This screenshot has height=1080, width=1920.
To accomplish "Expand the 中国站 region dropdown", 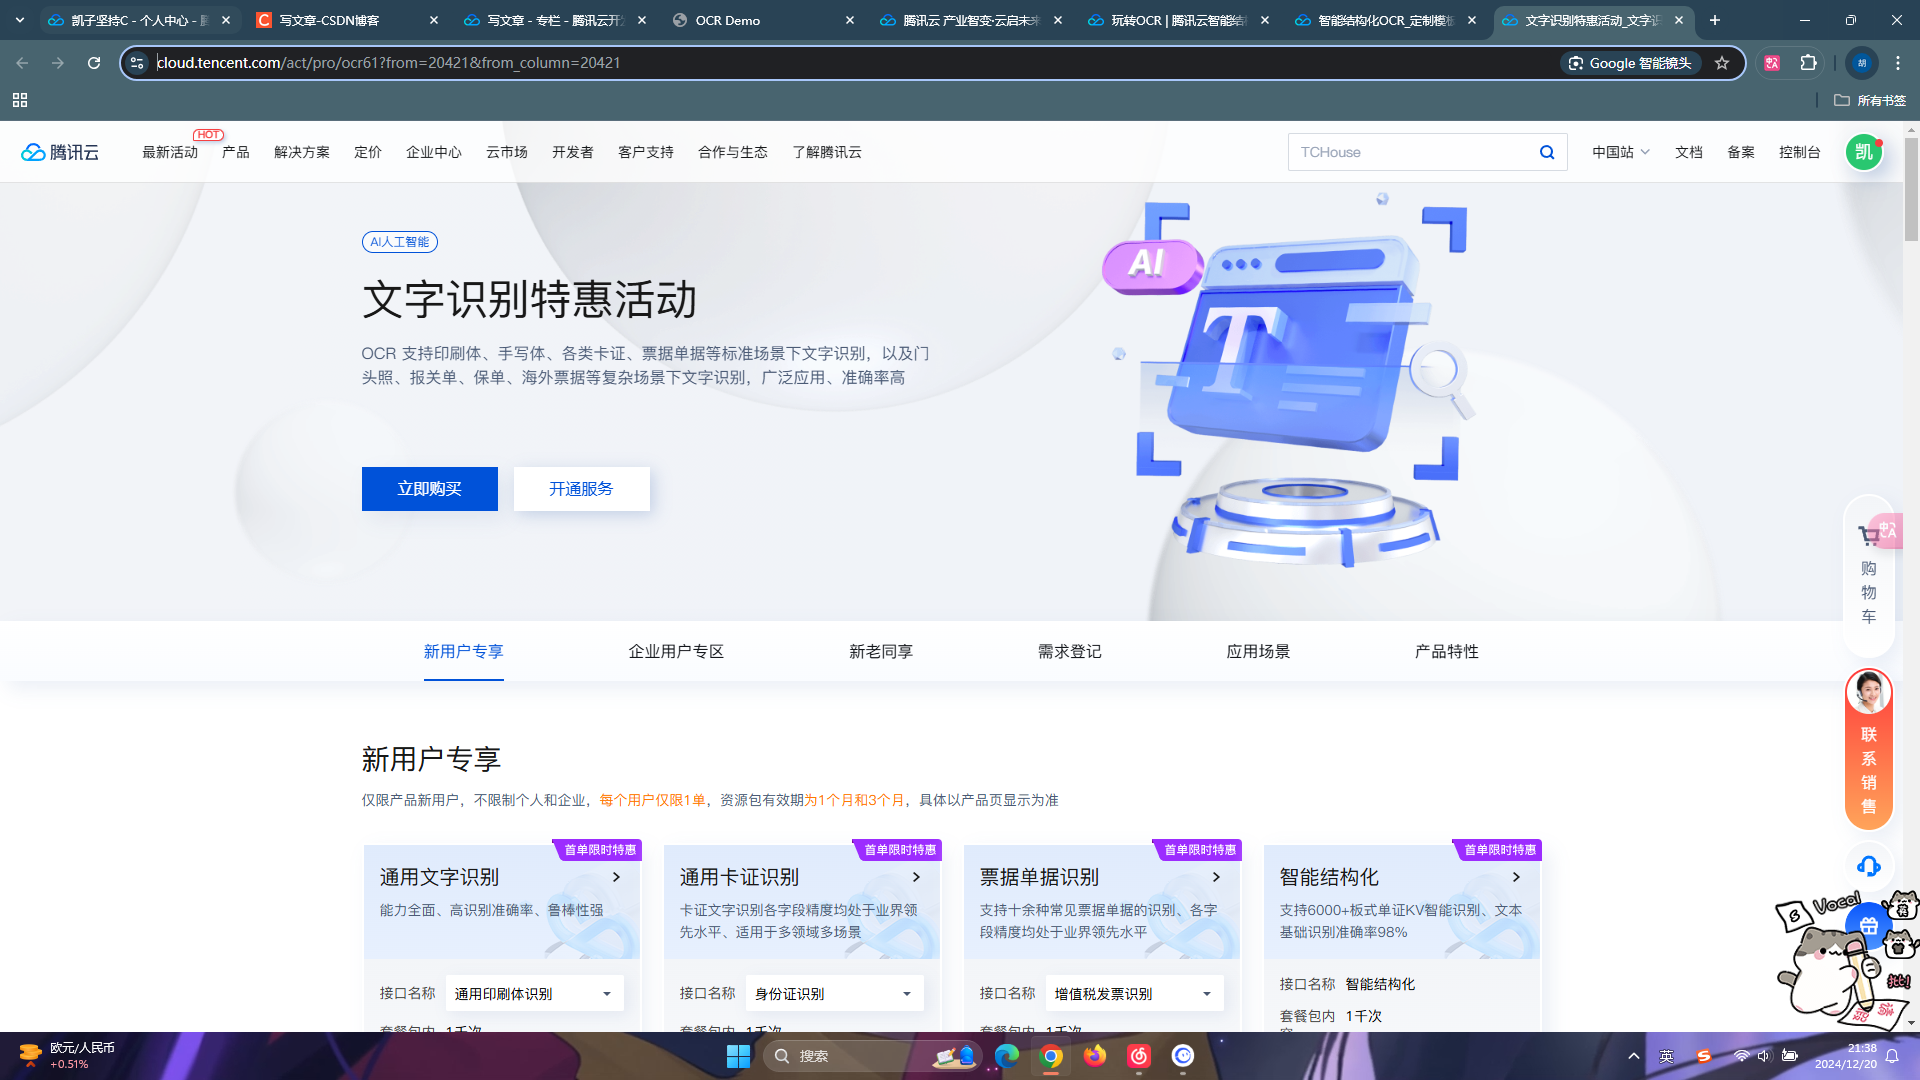I will [1621, 152].
